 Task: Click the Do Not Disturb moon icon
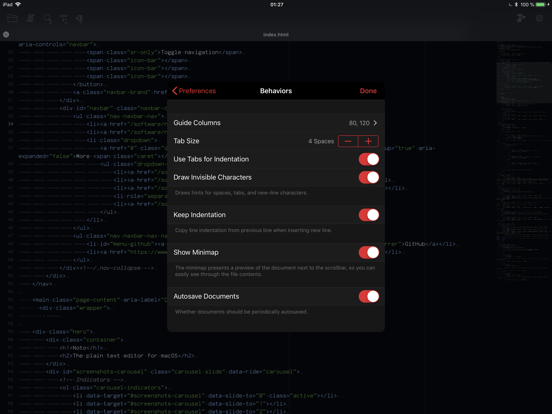tap(510, 5)
